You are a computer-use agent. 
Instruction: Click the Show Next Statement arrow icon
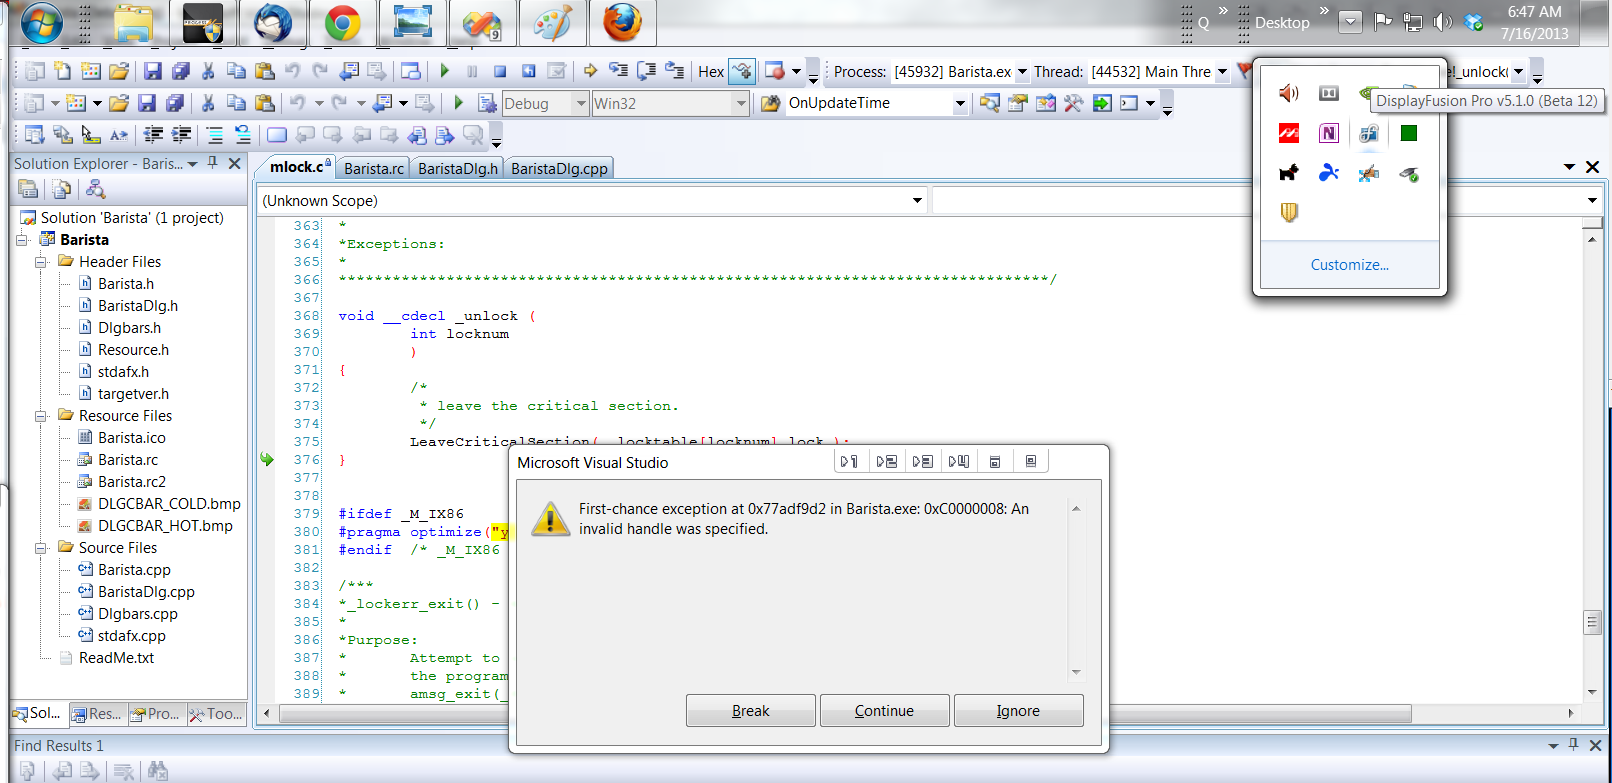point(590,71)
